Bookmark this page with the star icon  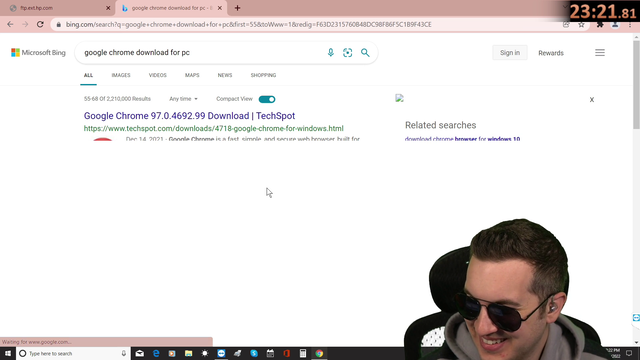(581, 24)
